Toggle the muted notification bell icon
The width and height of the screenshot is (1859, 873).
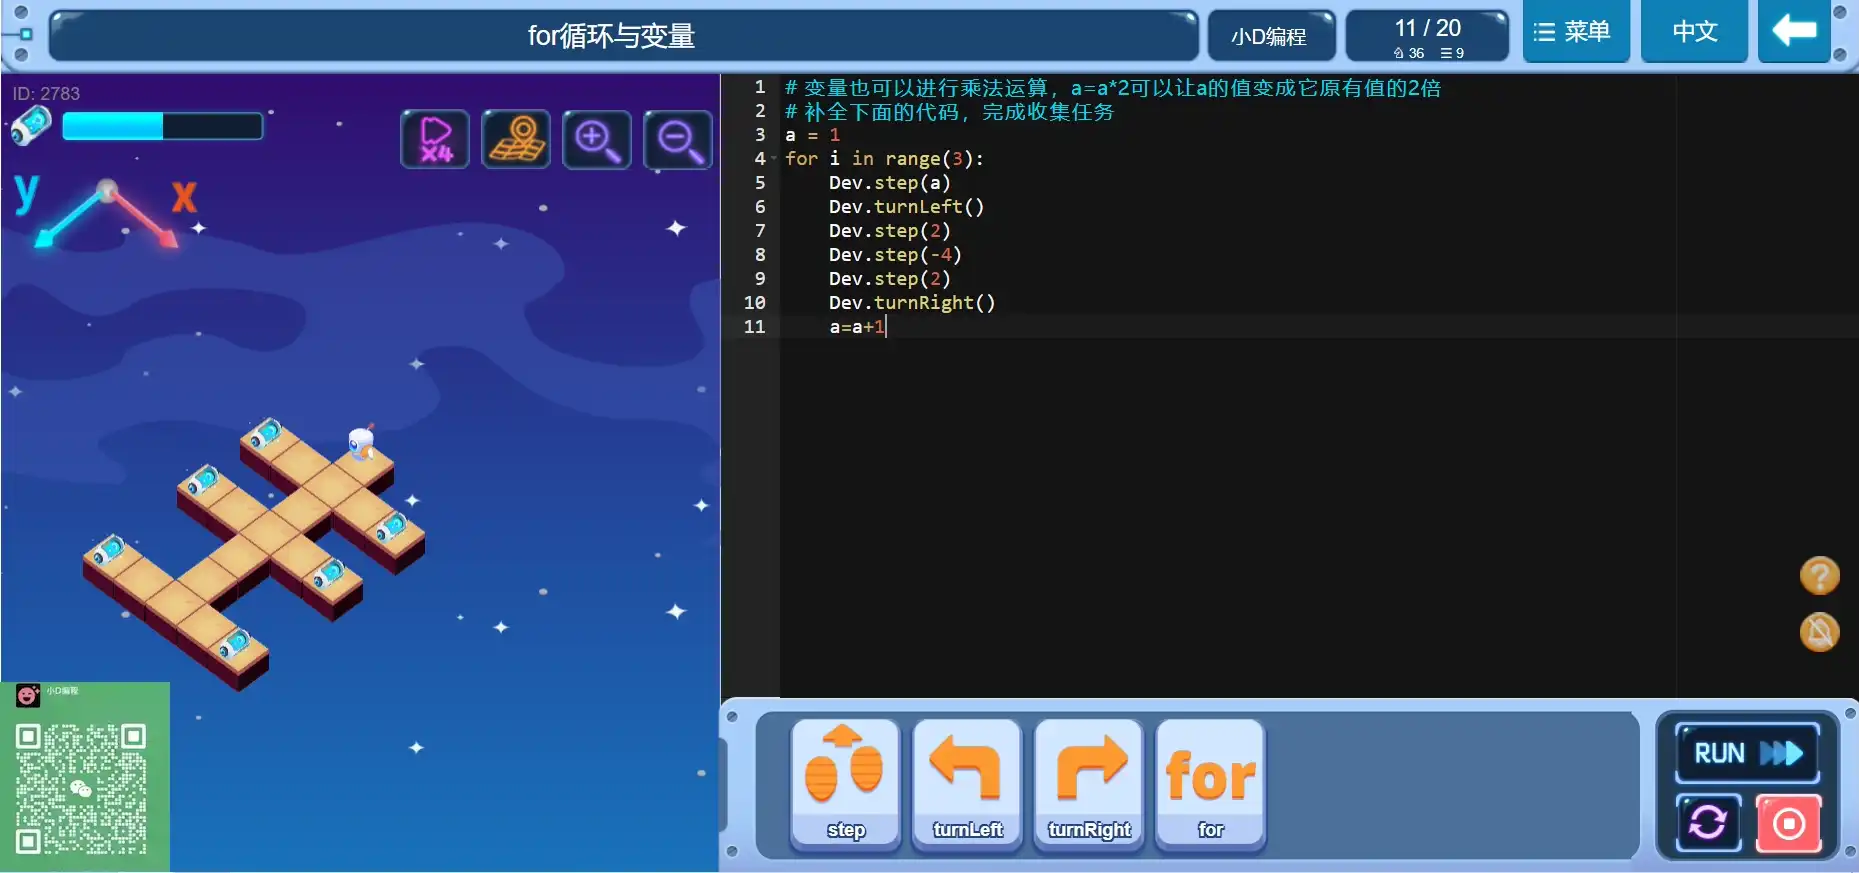(1819, 632)
